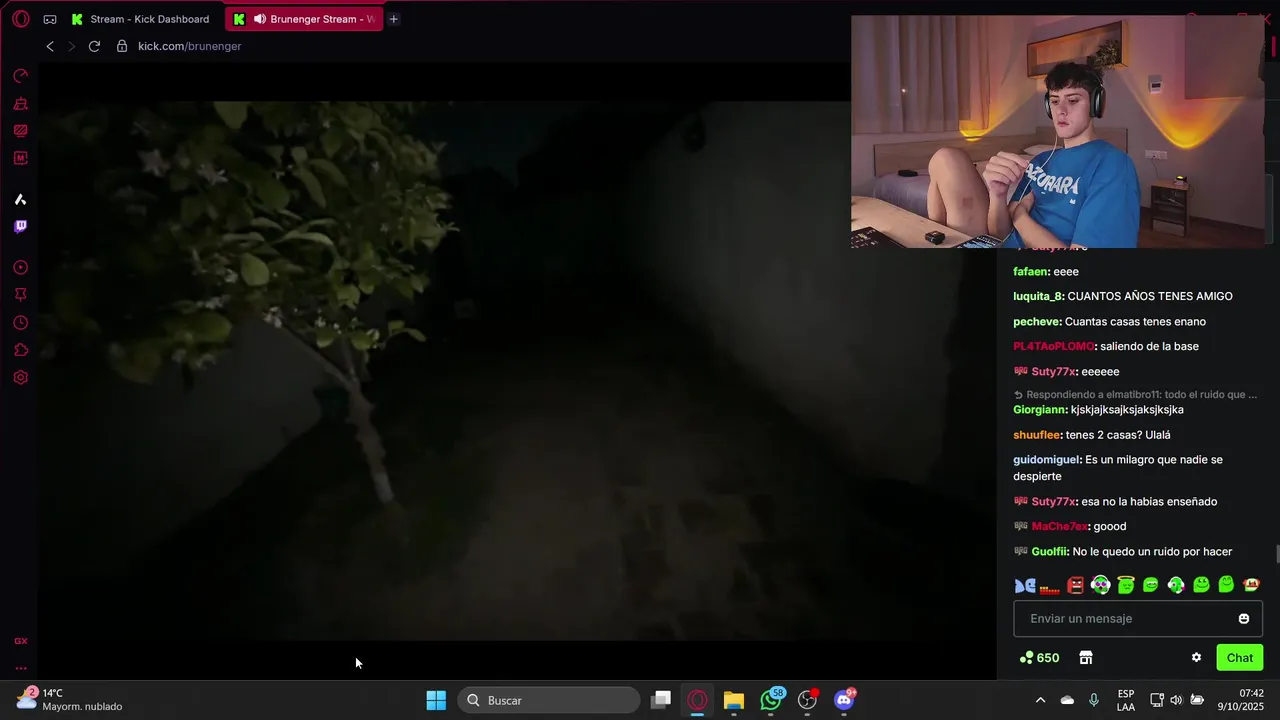Reload the kick.com page
The height and width of the screenshot is (720, 1280).
pos(94,46)
